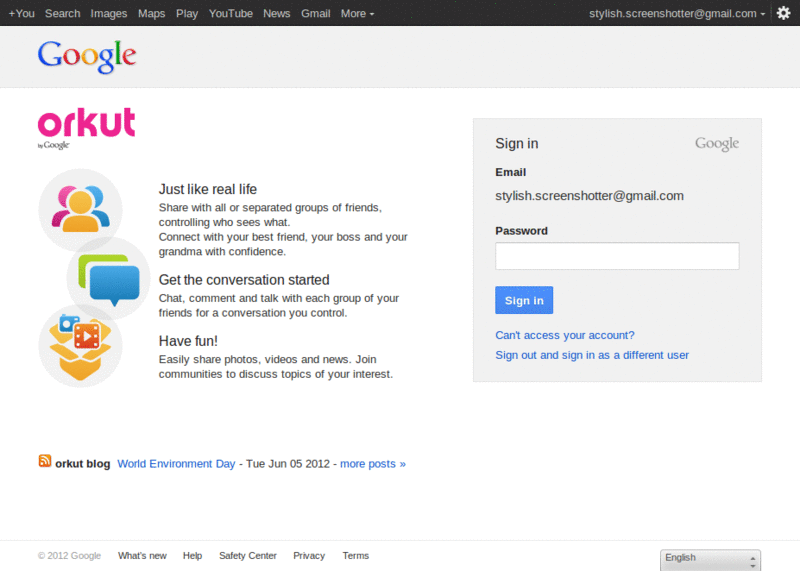Open the Privacy footer link
800x571 pixels.
[309, 556]
